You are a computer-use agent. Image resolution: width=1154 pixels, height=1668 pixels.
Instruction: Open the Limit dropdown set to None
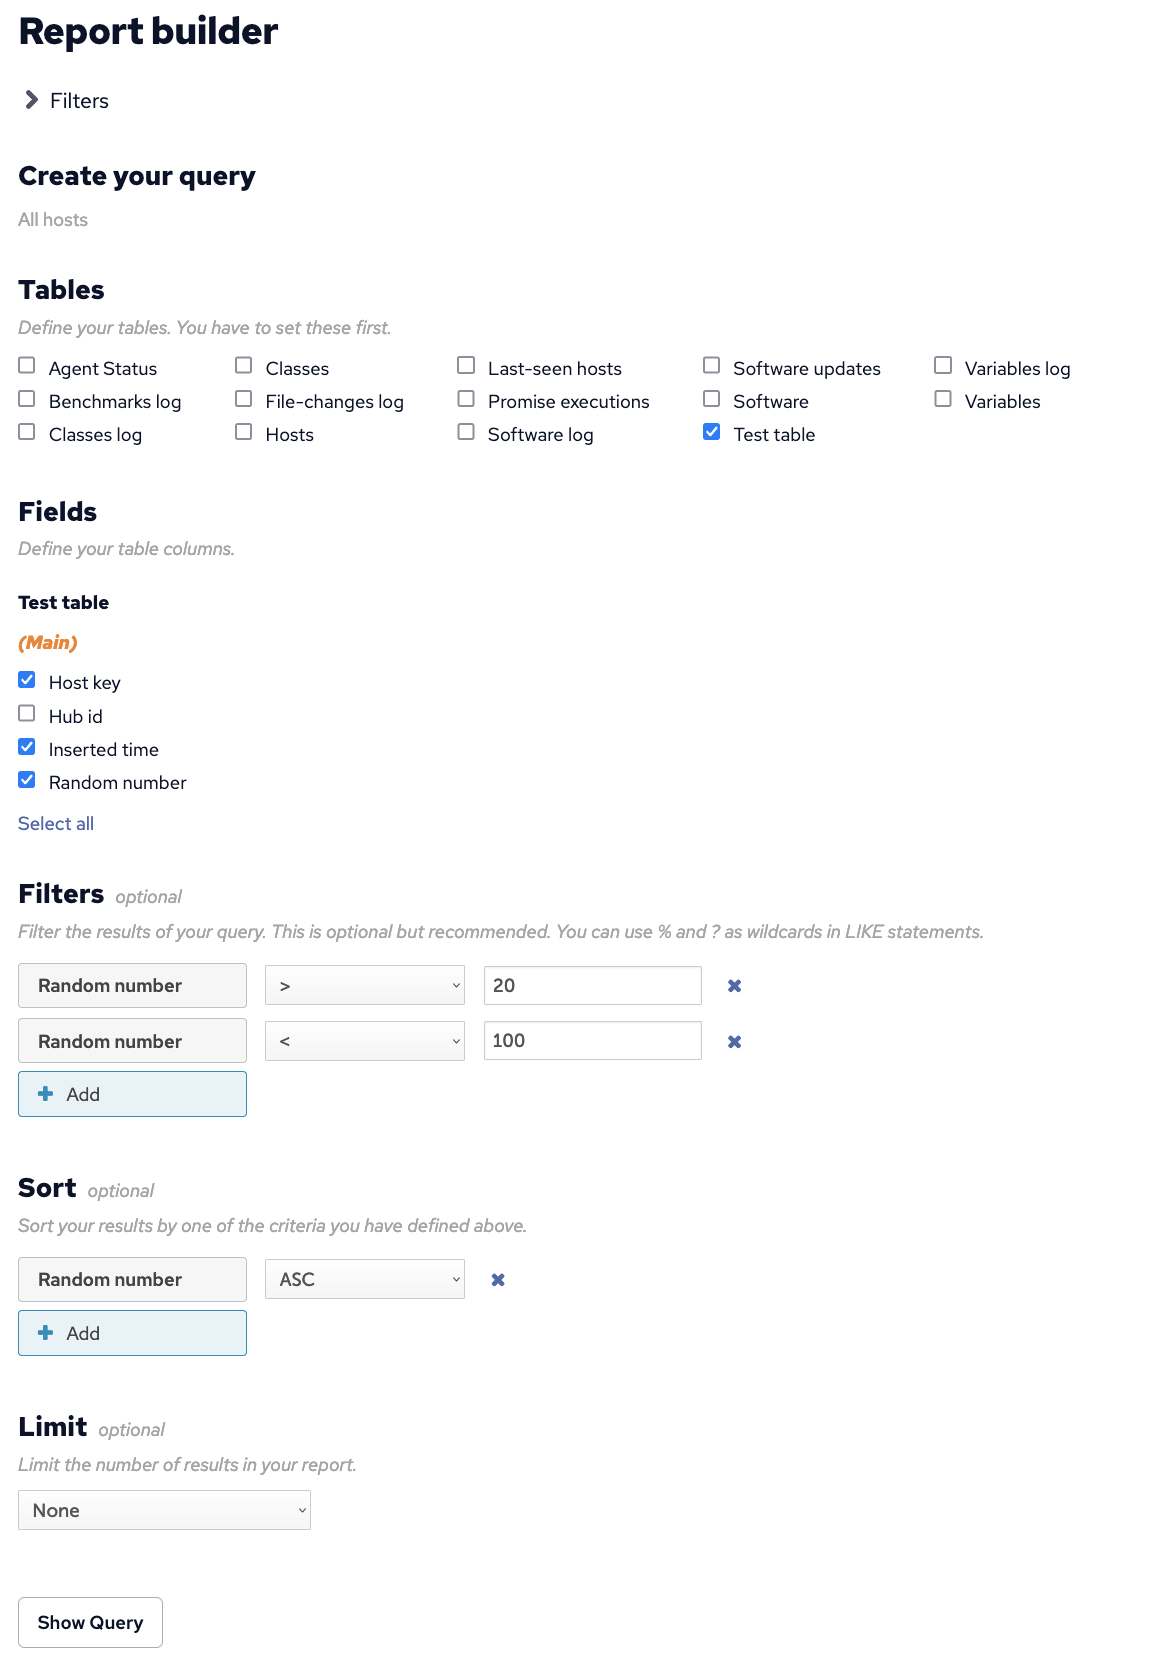[164, 1510]
